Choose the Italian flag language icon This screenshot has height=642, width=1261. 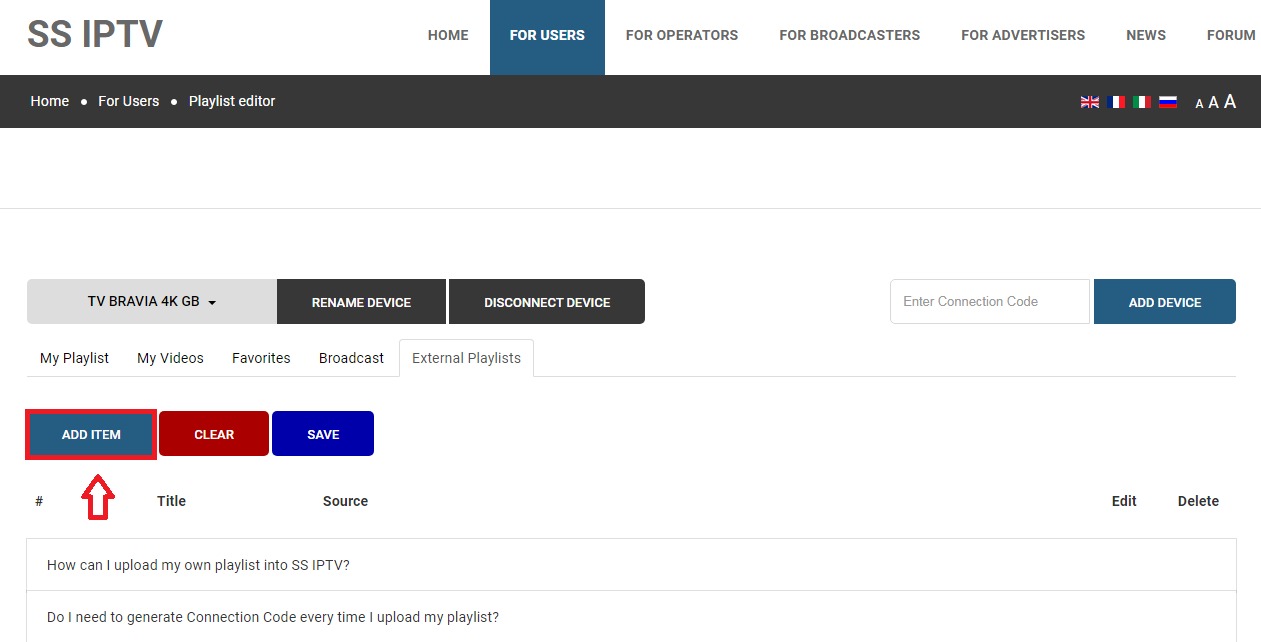pos(1141,101)
